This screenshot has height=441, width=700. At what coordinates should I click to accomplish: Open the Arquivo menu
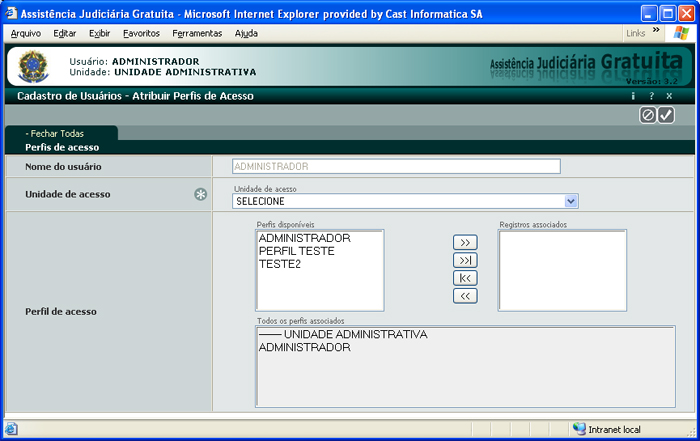[x=25, y=33]
